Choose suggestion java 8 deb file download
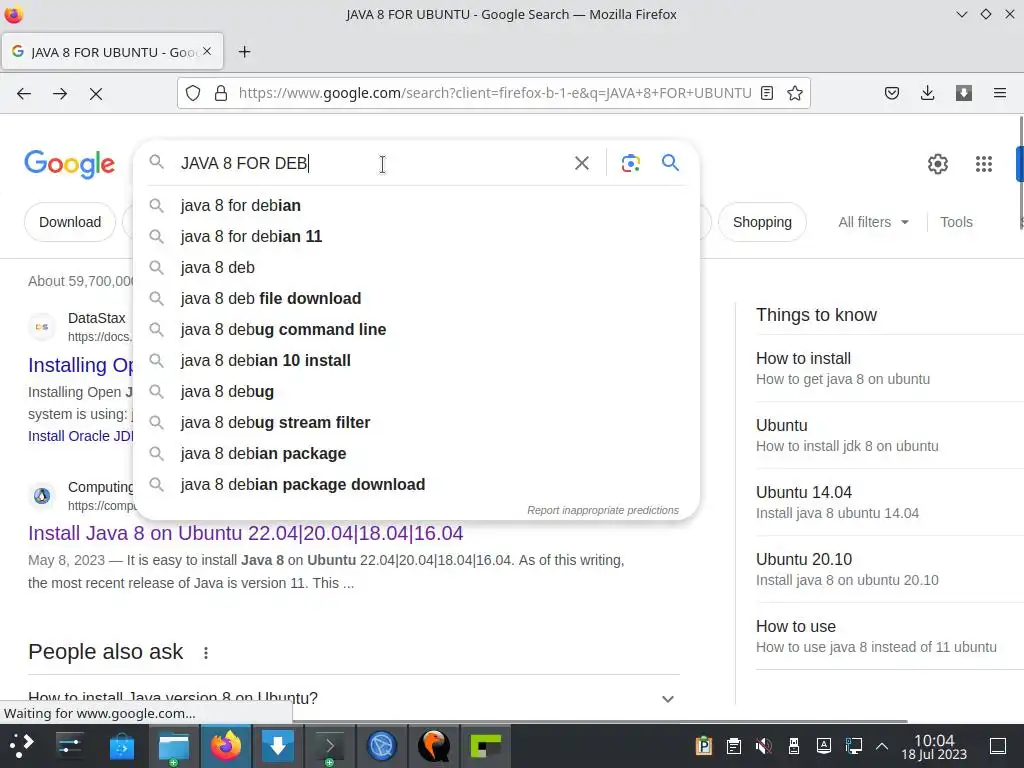This screenshot has width=1024, height=768. click(x=417, y=298)
